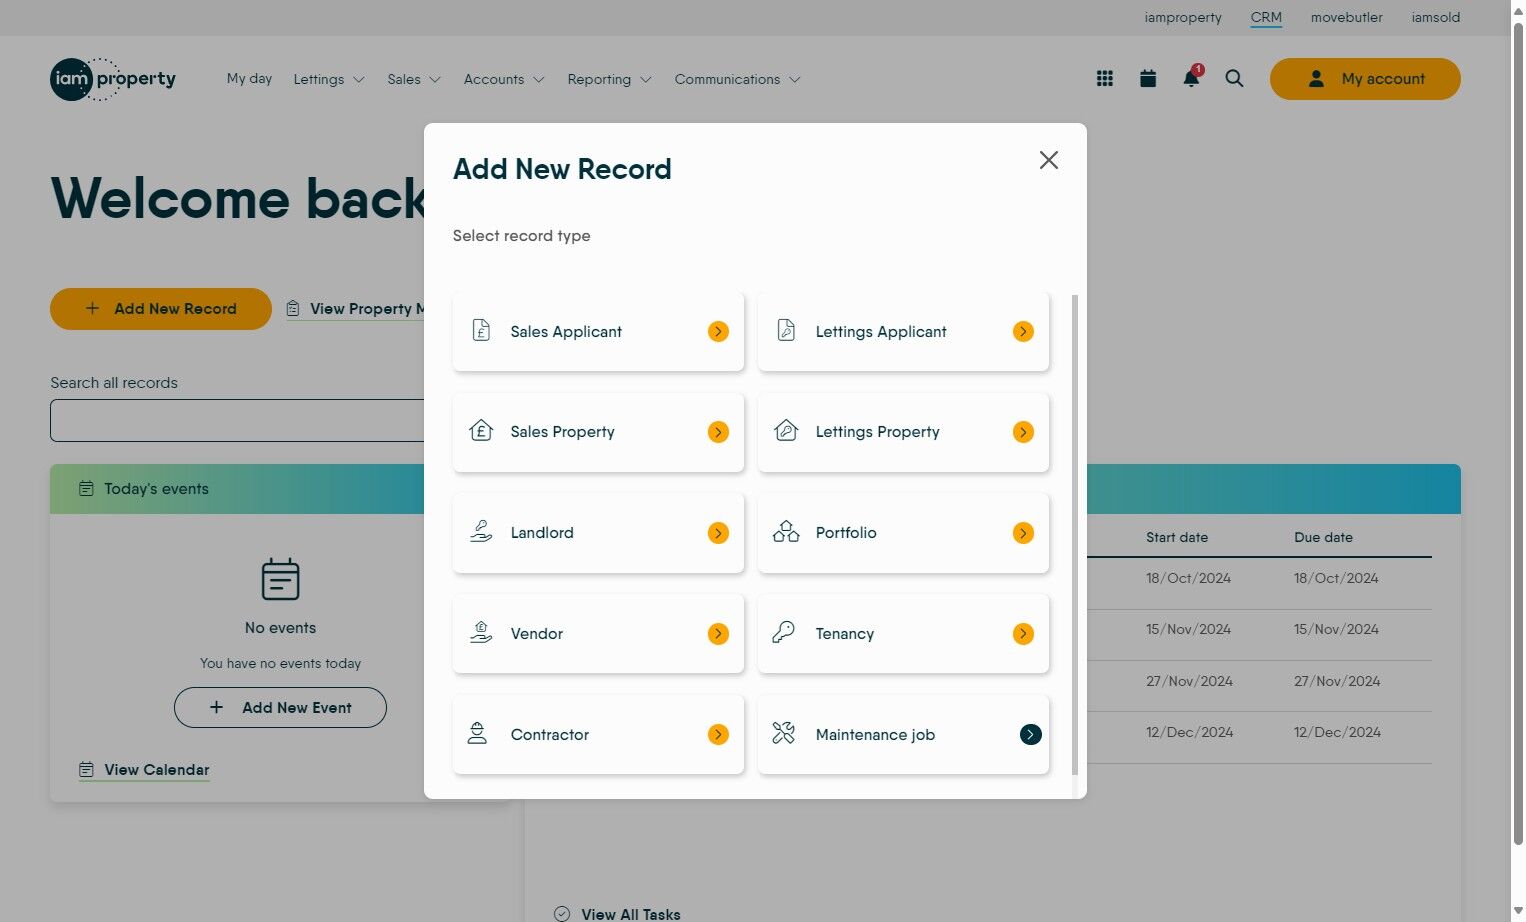Screen dimensions: 1526x922
Task: Open the View Calendar link
Action: [144, 770]
